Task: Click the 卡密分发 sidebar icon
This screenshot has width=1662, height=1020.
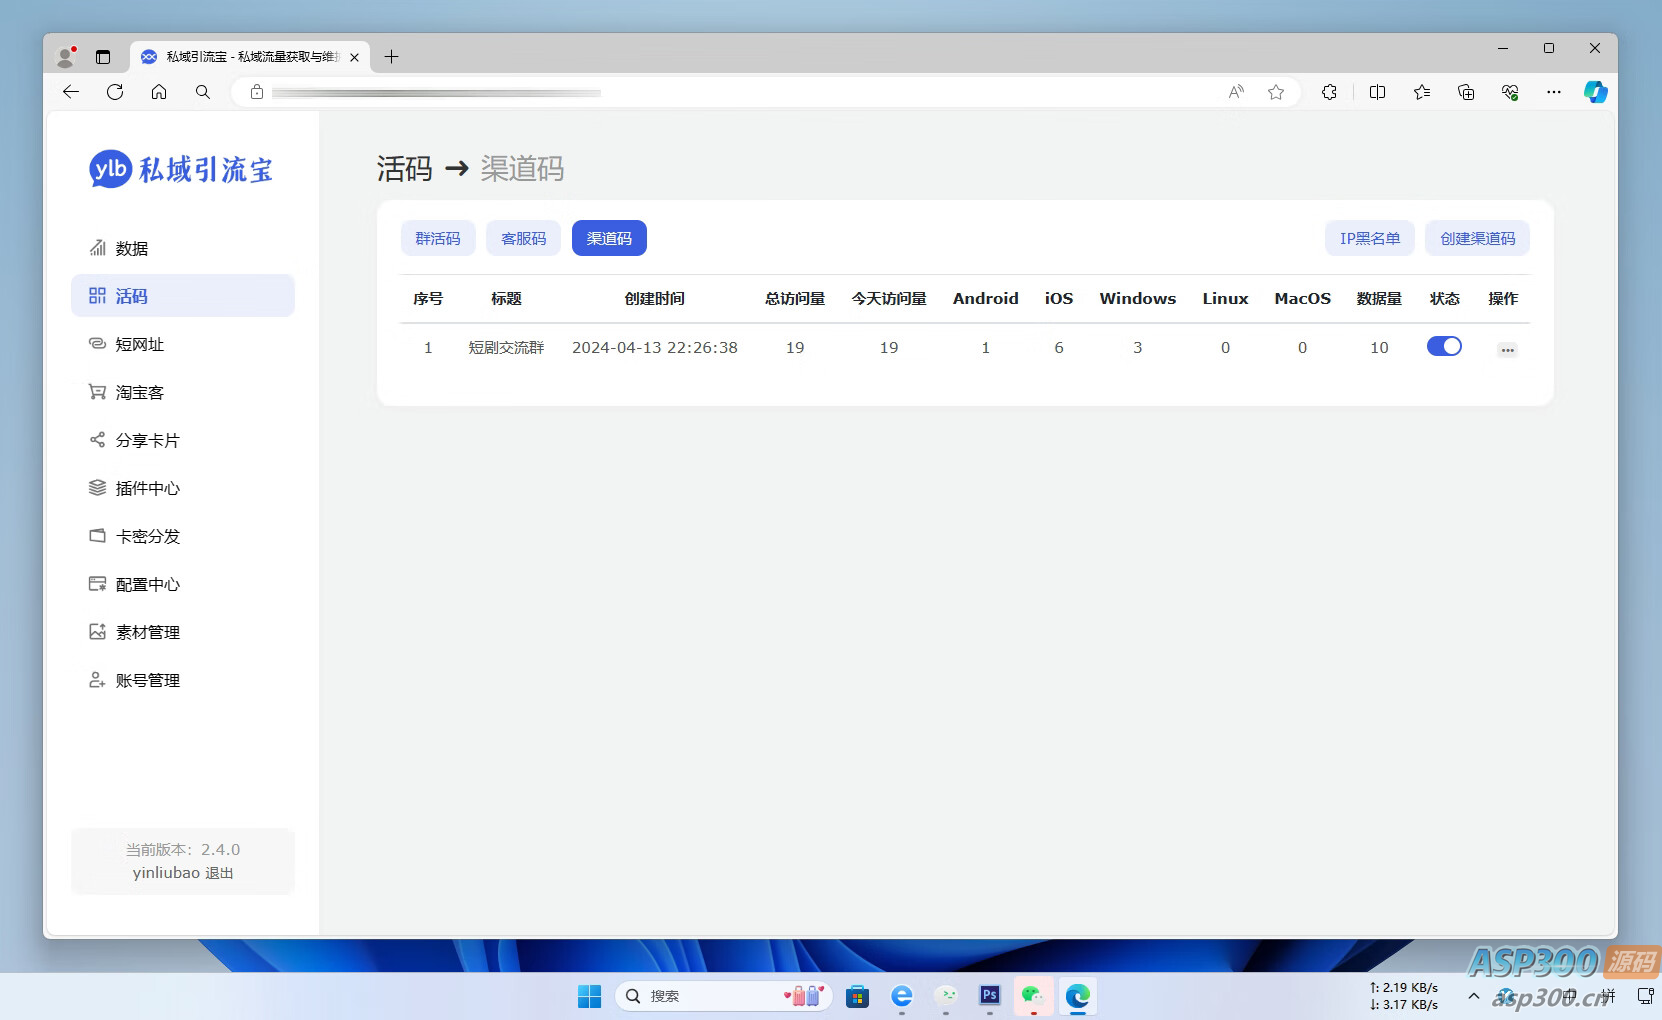Action: point(97,536)
